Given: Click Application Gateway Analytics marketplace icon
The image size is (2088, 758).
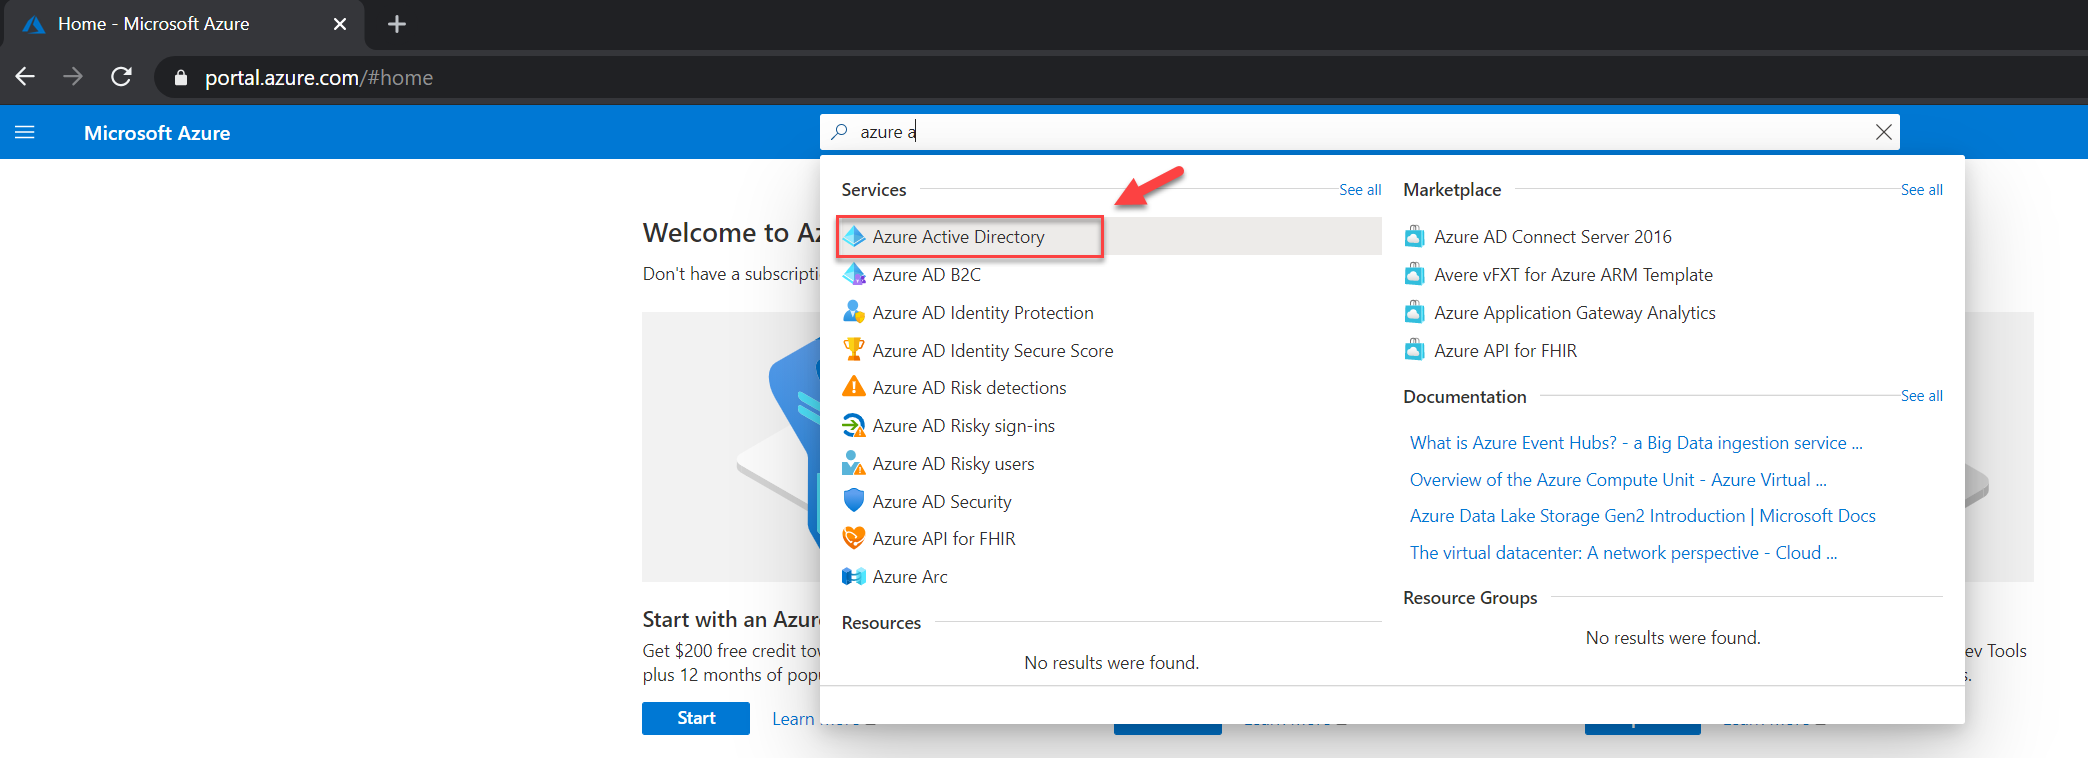Looking at the screenshot, I should tap(1414, 312).
